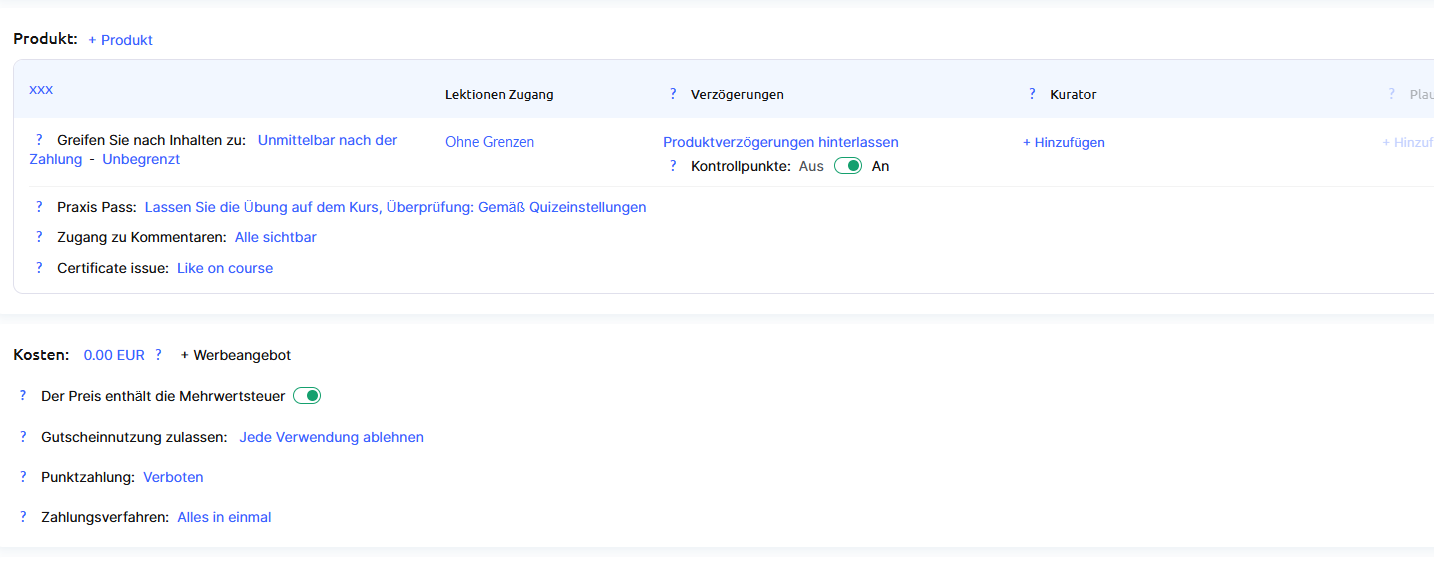Open help for Greifen Sie nach Inhalten zu
The width and height of the screenshot is (1434, 567).
point(39,140)
